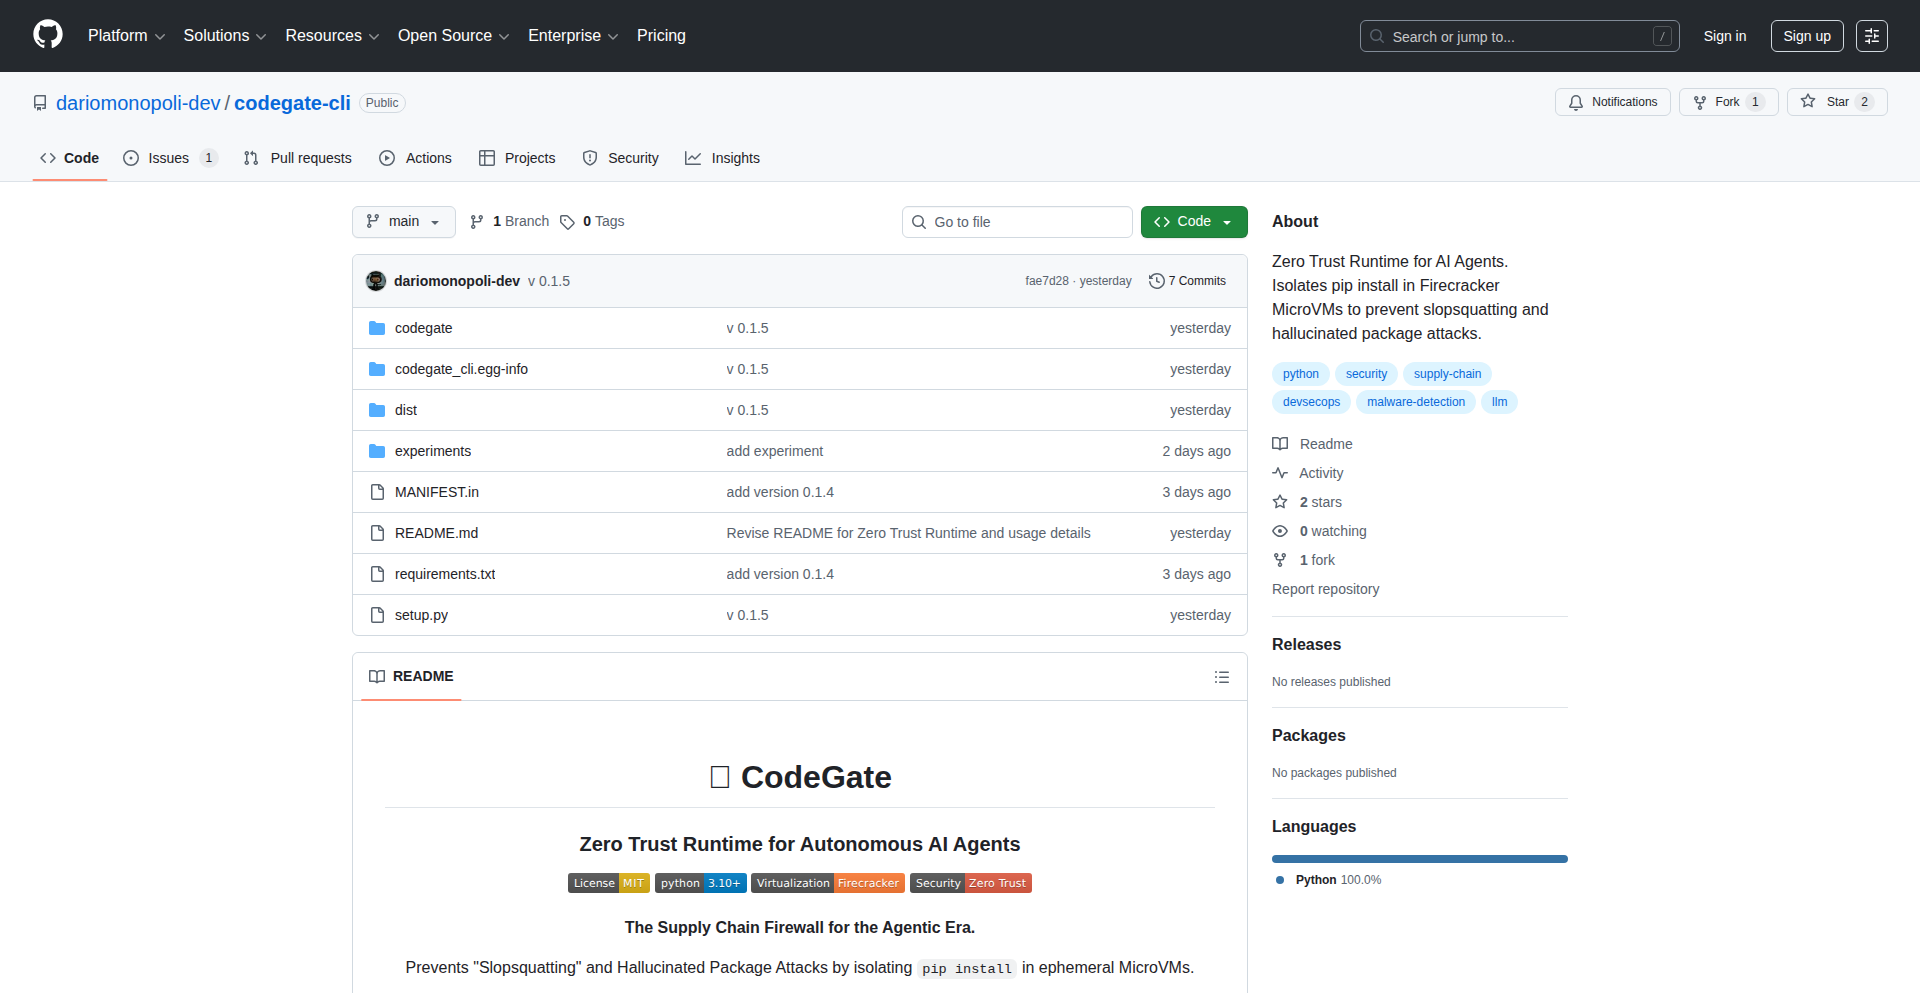Image resolution: width=1920 pixels, height=993 pixels.
Task: View commit history via the clock icon
Action: (x=1158, y=281)
